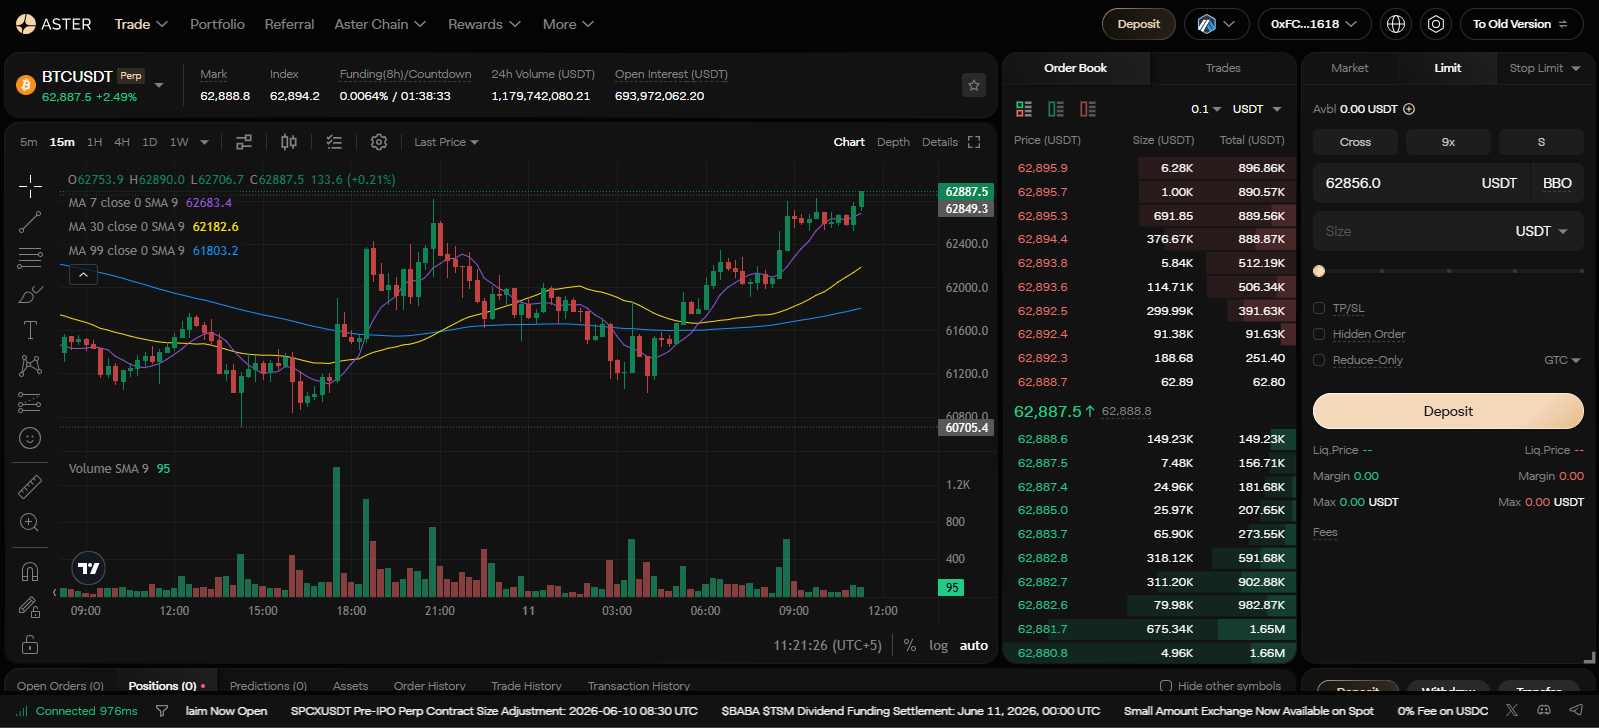The image size is (1599, 728).
Task: Go to the Portfolio page
Action: (x=217, y=24)
